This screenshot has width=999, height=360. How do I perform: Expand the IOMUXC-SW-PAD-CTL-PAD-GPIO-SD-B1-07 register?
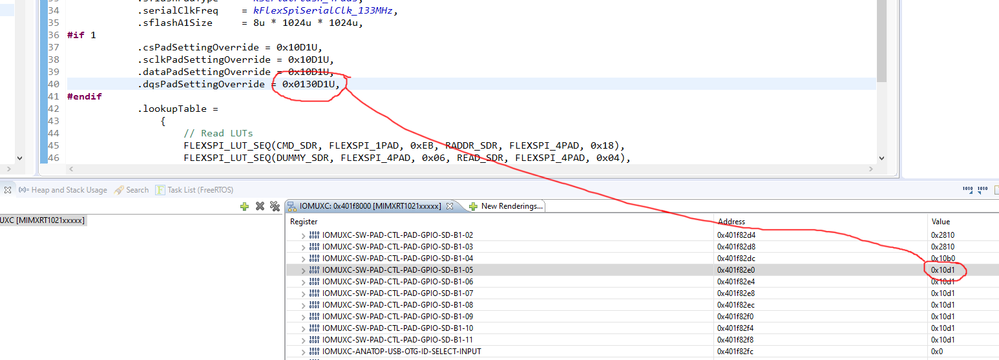tap(303, 293)
